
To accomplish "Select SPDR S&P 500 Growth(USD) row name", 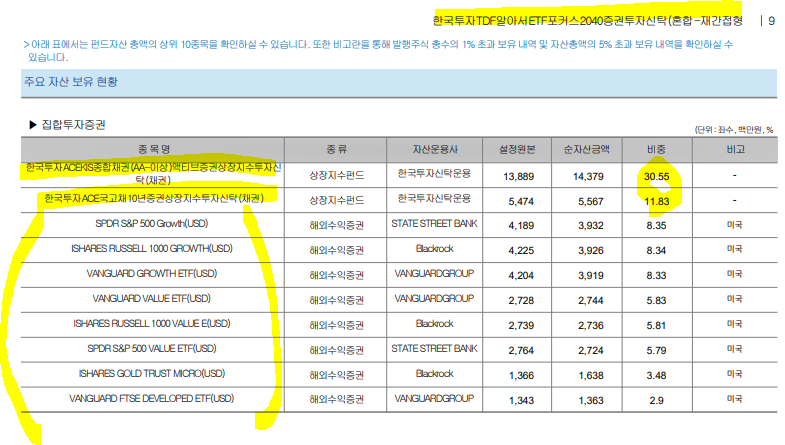I will click(x=152, y=223).
